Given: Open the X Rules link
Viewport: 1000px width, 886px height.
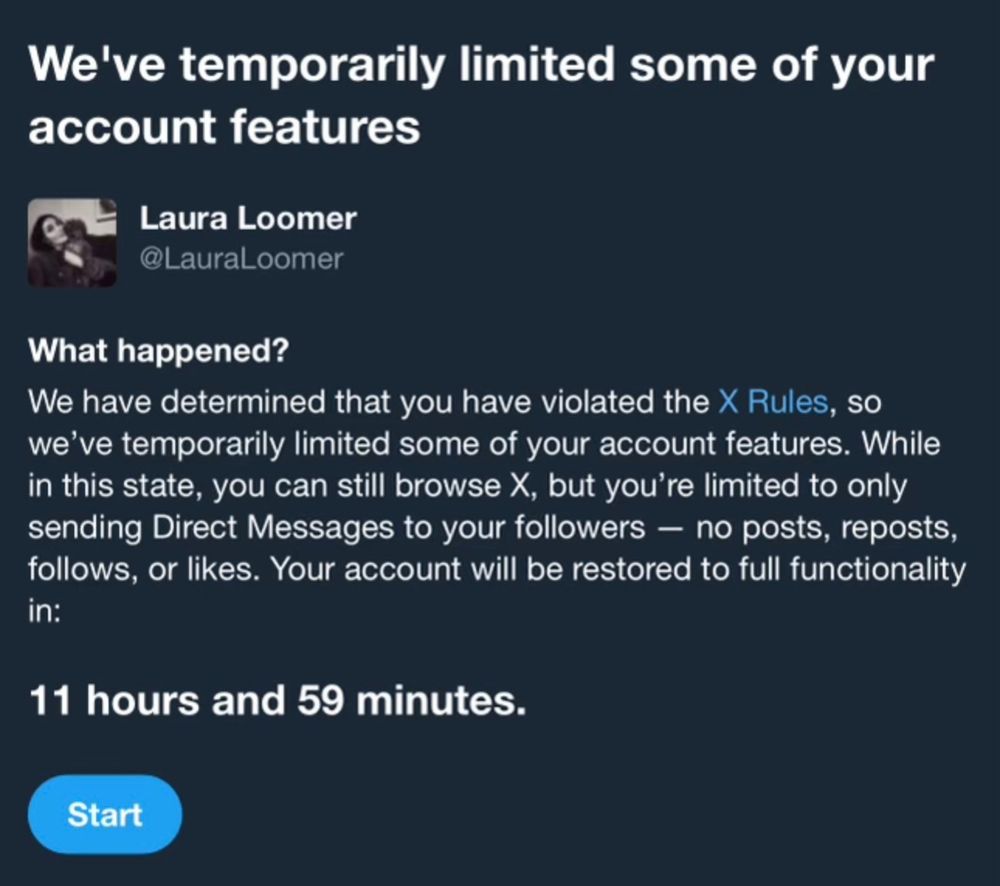Looking at the screenshot, I should [773, 402].
